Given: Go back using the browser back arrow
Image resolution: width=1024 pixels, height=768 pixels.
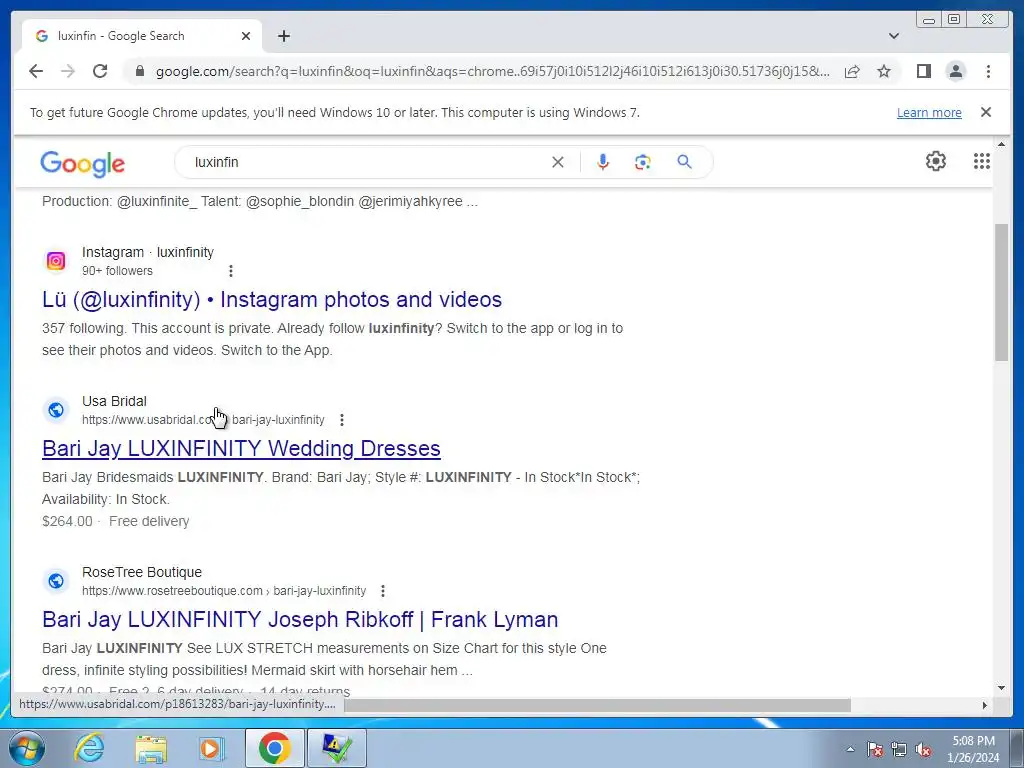Looking at the screenshot, I should [36, 71].
